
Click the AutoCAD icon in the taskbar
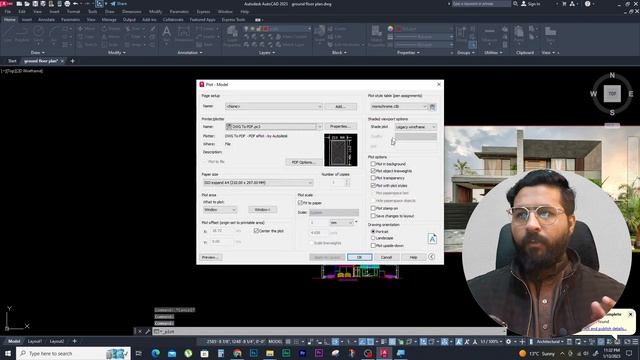pyautogui.click(x=384, y=353)
